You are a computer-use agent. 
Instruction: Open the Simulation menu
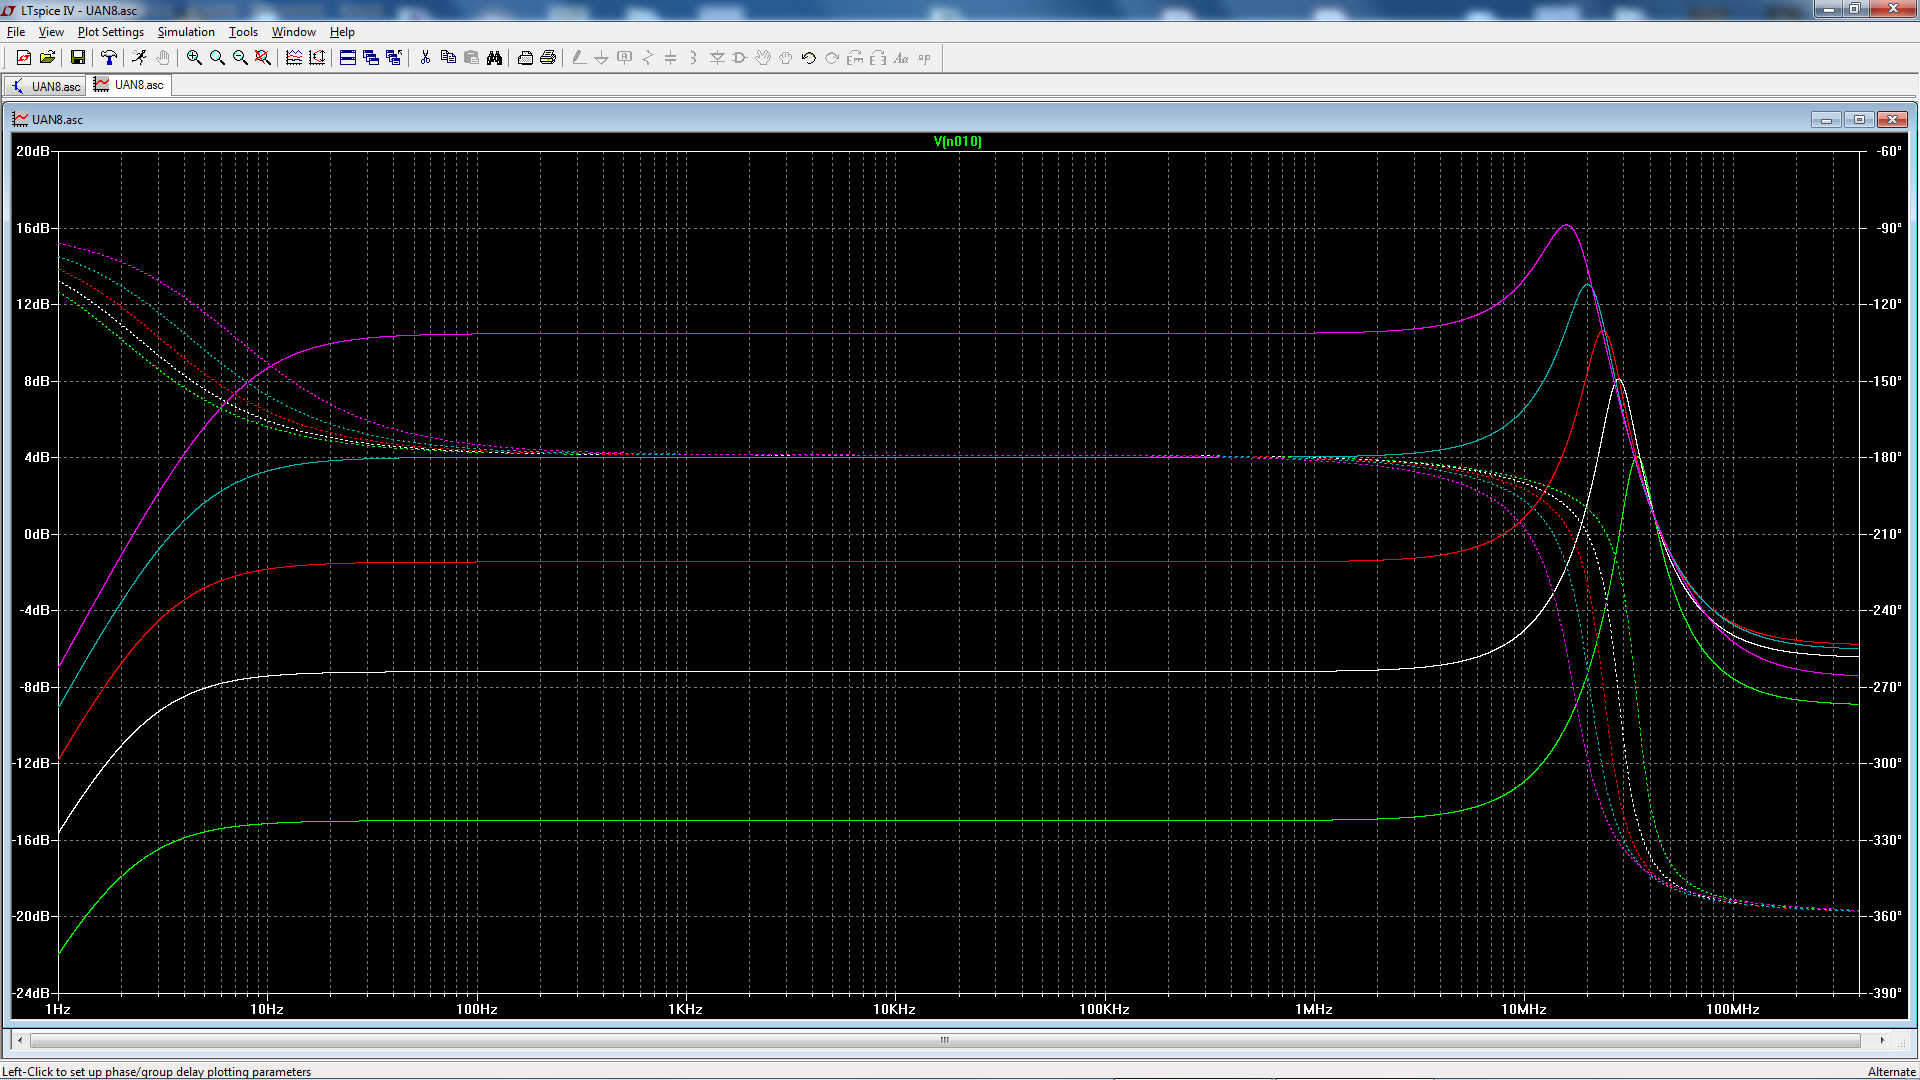point(186,32)
